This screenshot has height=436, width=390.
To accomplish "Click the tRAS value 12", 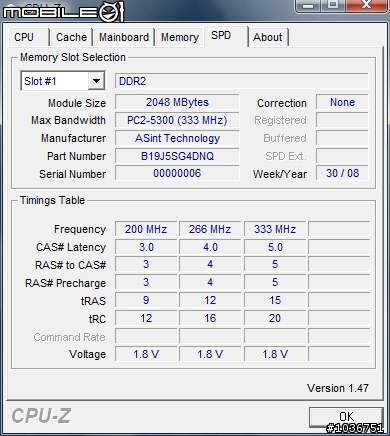I will pyautogui.click(x=210, y=300).
